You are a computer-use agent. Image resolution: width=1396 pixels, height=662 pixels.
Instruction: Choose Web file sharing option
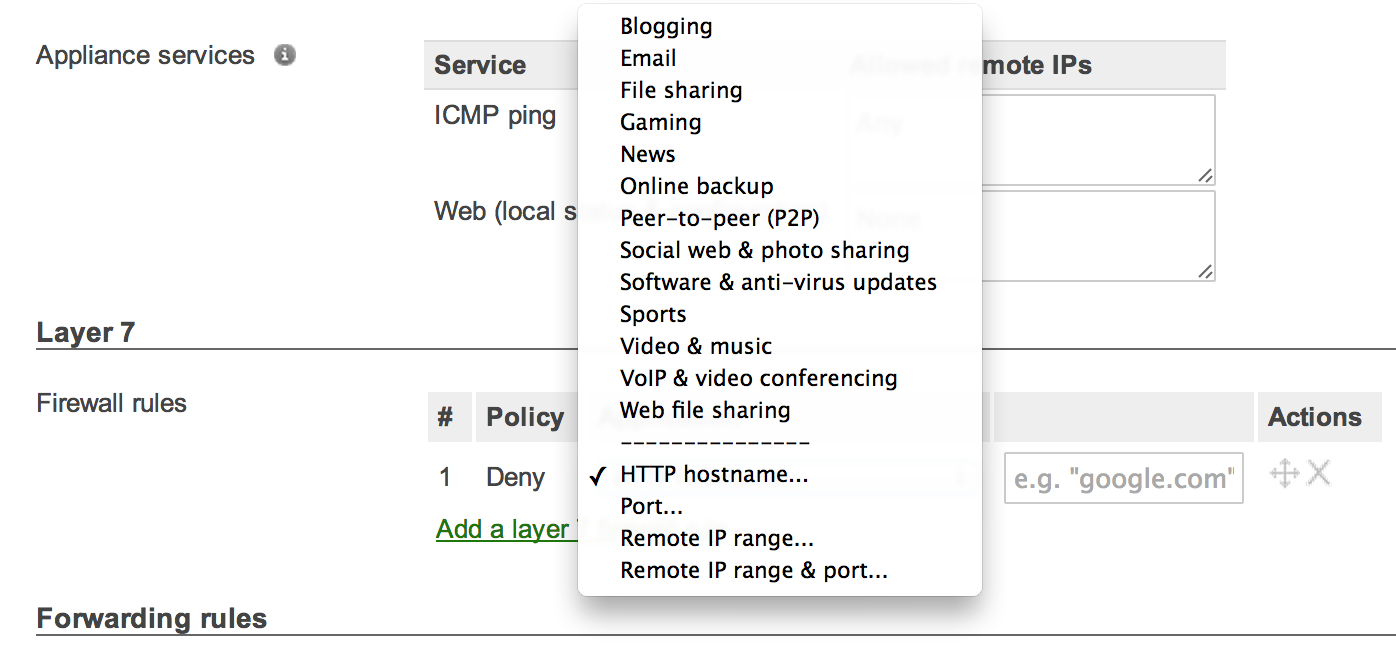705,410
